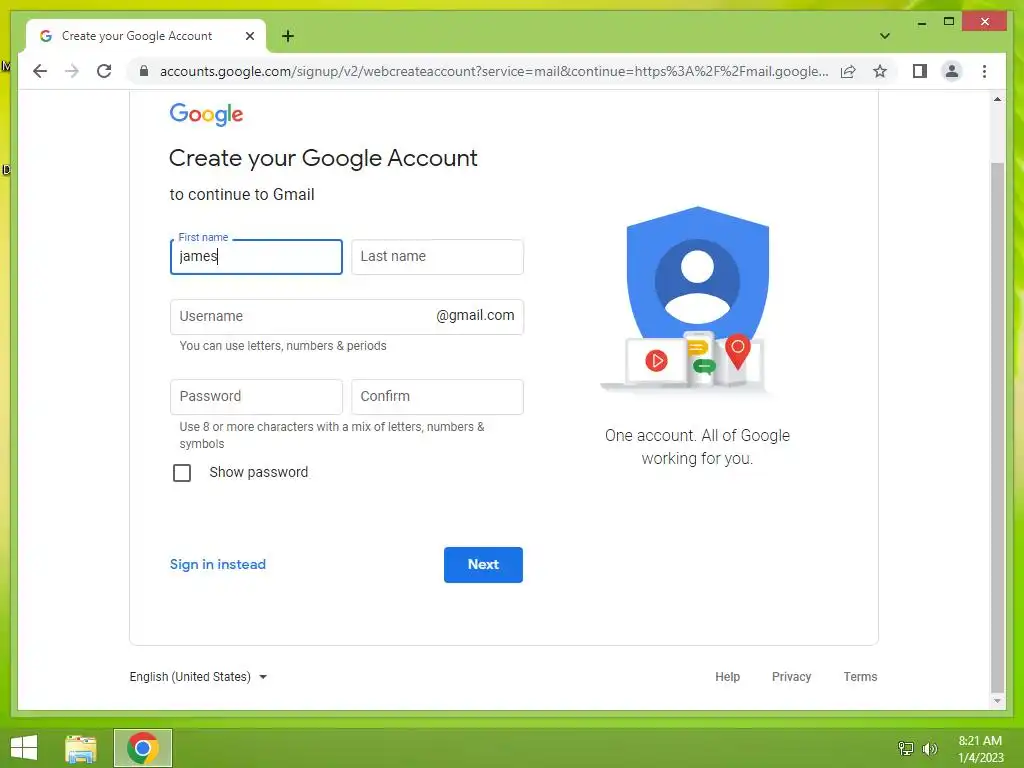1024x768 pixels.
Task: Click "You can use letters, numbers & periods" hint
Action: pyautogui.click(x=283, y=345)
